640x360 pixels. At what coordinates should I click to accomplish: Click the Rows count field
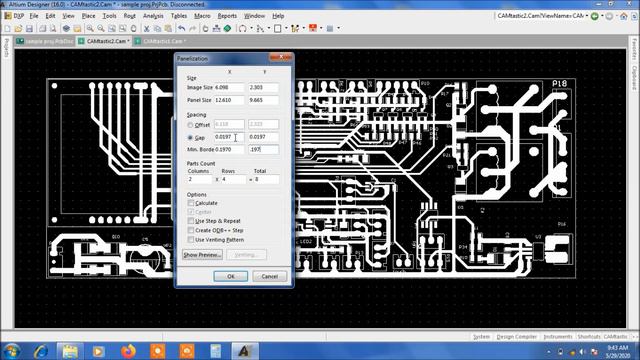233,179
